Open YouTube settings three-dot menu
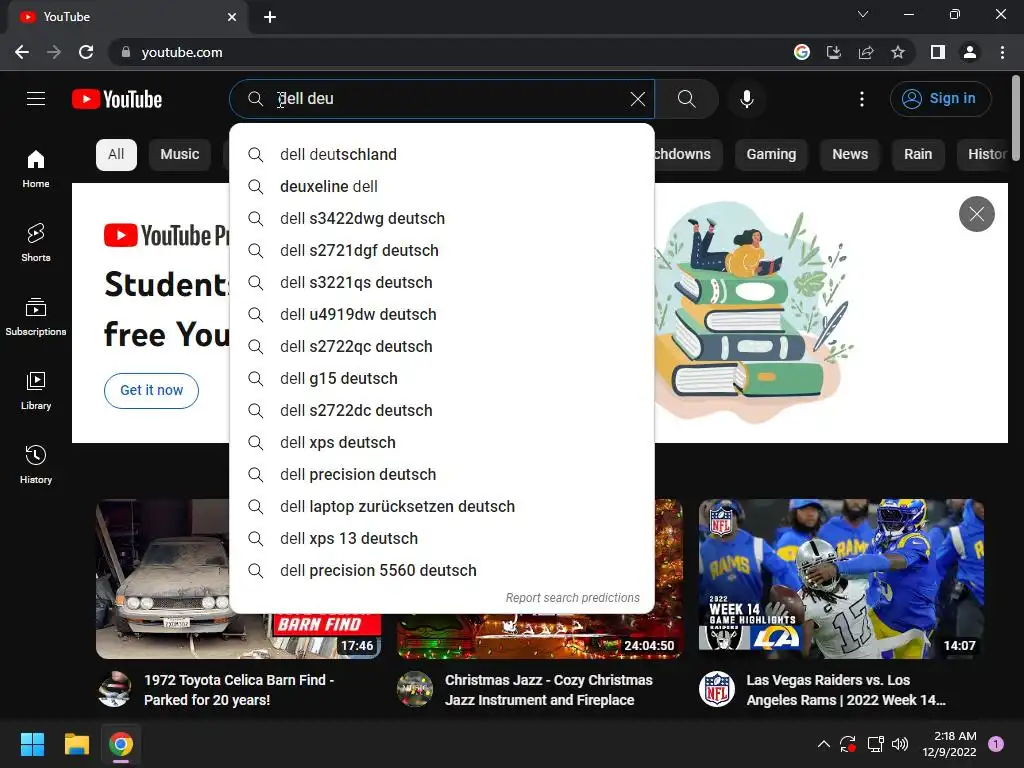Screen dimensions: 1024x768 (x=862, y=99)
